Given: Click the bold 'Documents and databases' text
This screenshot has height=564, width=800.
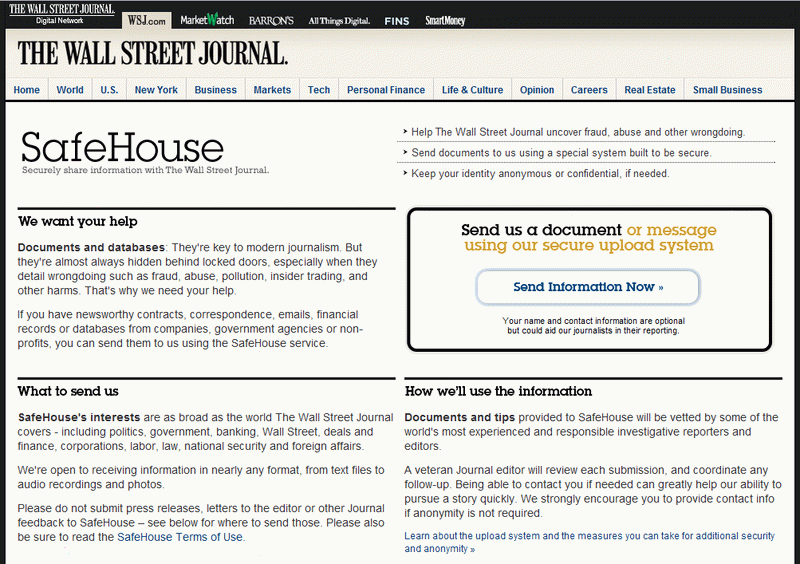Looking at the screenshot, I should [91, 248].
